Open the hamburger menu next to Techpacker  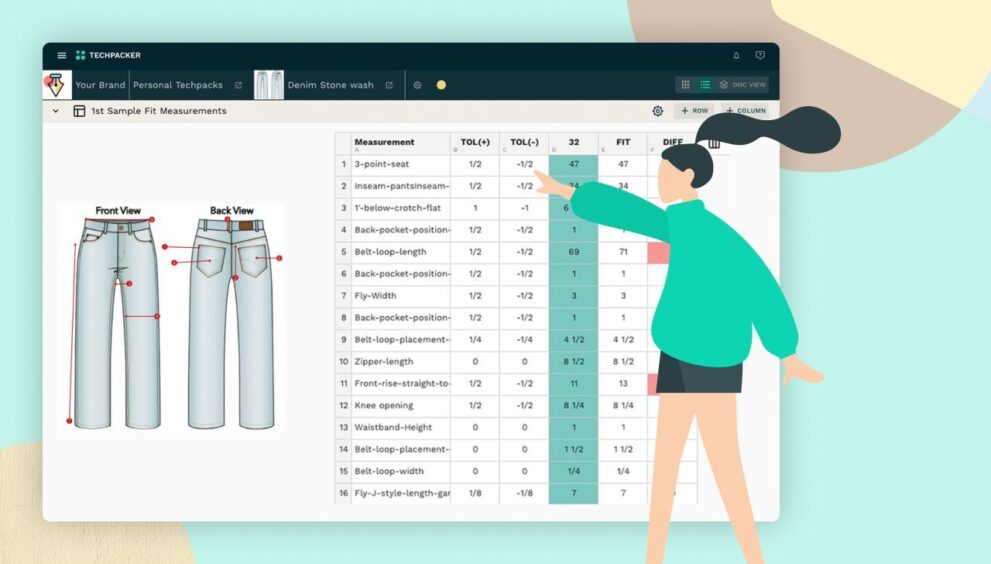coord(62,55)
